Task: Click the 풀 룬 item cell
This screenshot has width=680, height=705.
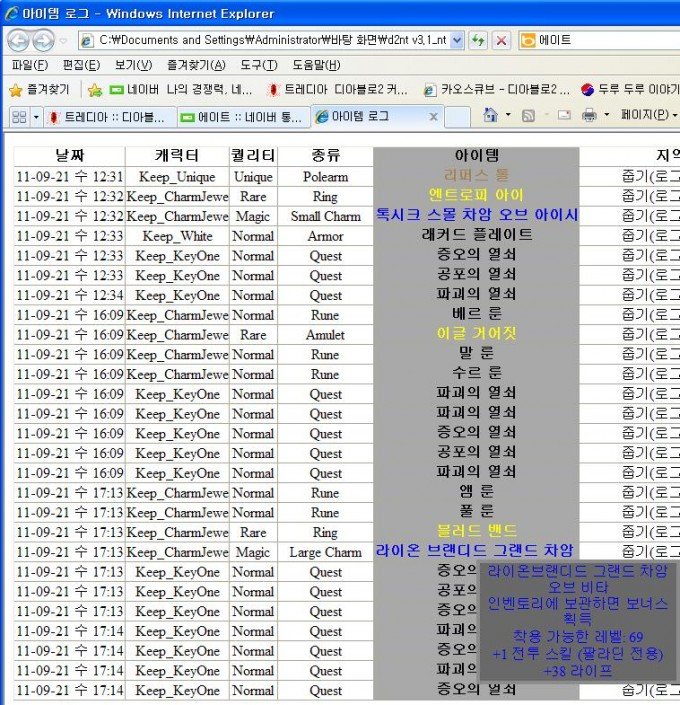Action: pos(476,511)
